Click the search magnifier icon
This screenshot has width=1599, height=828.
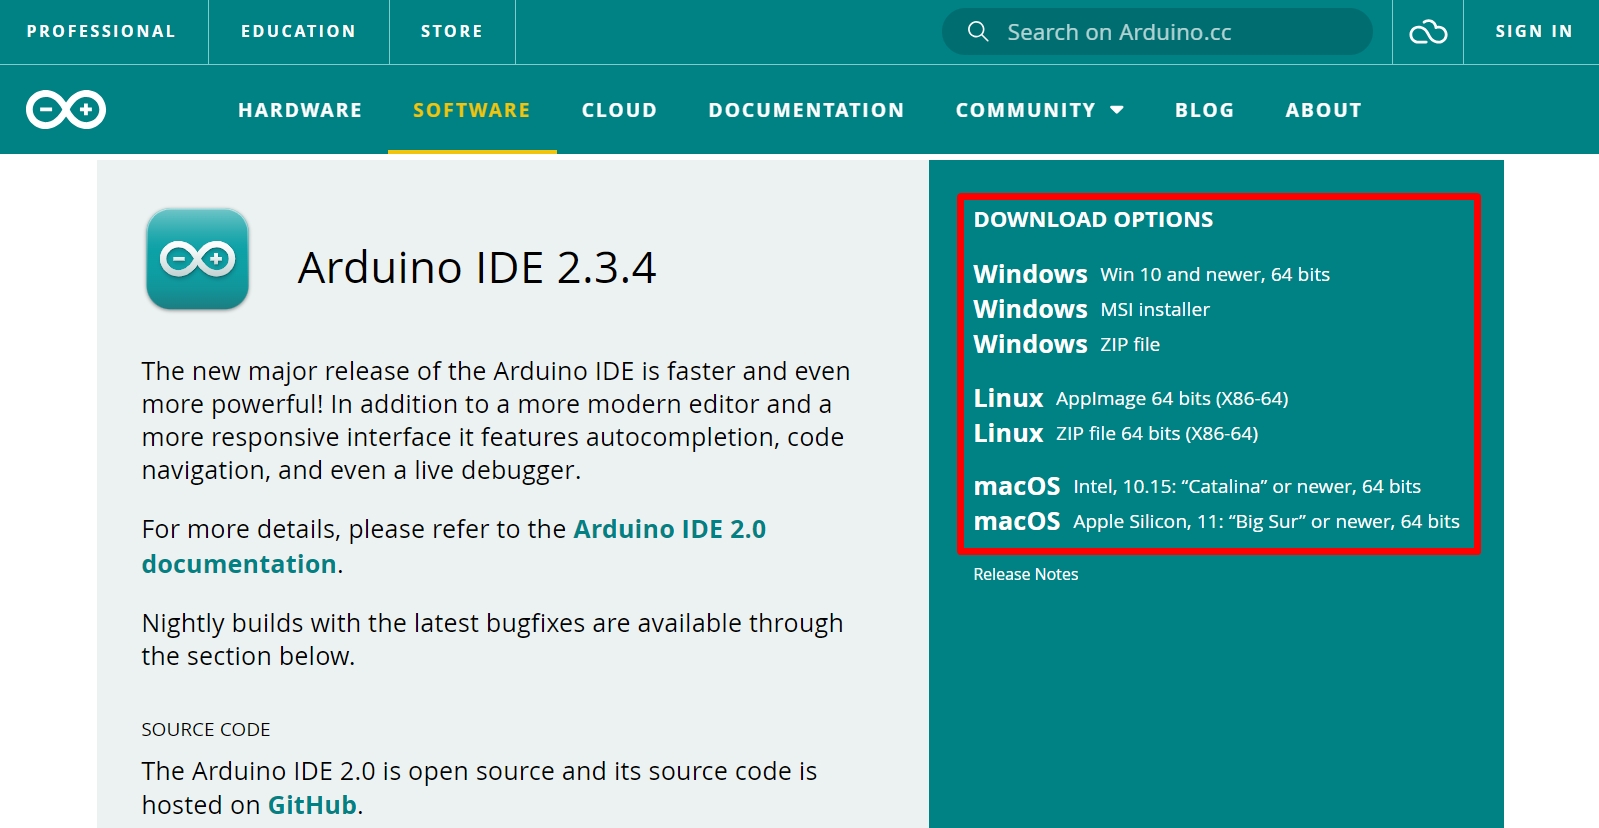[x=978, y=32]
